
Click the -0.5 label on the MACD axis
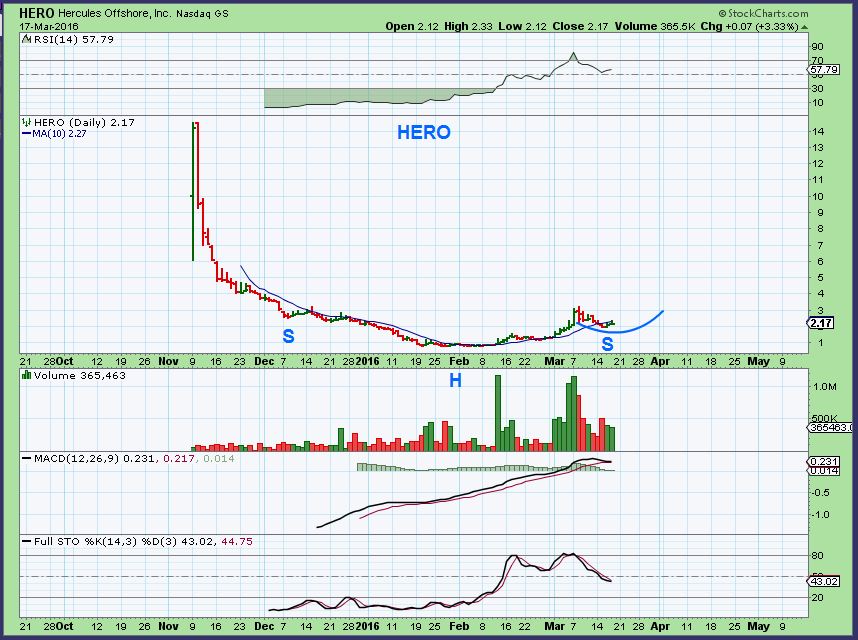(x=821, y=492)
